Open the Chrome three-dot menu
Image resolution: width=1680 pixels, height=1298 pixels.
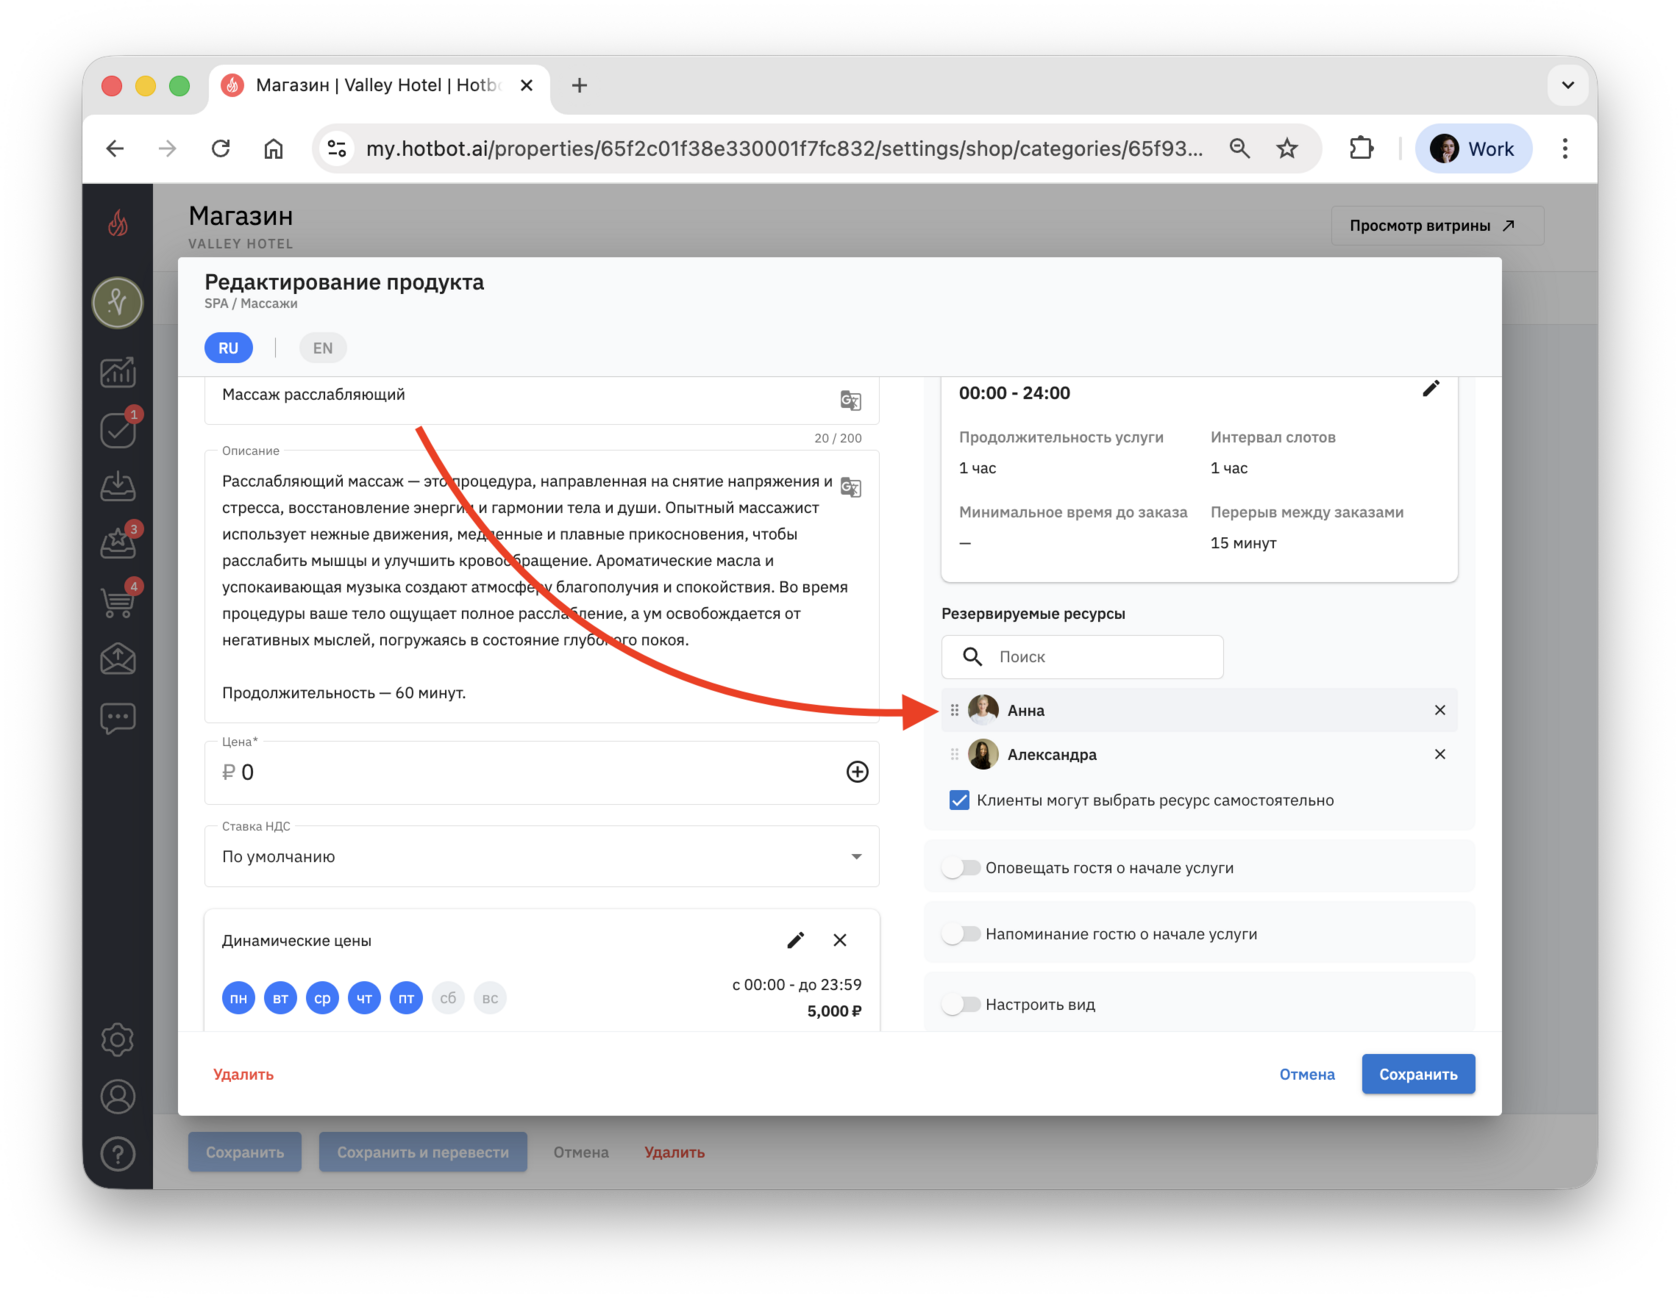[x=1565, y=149]
